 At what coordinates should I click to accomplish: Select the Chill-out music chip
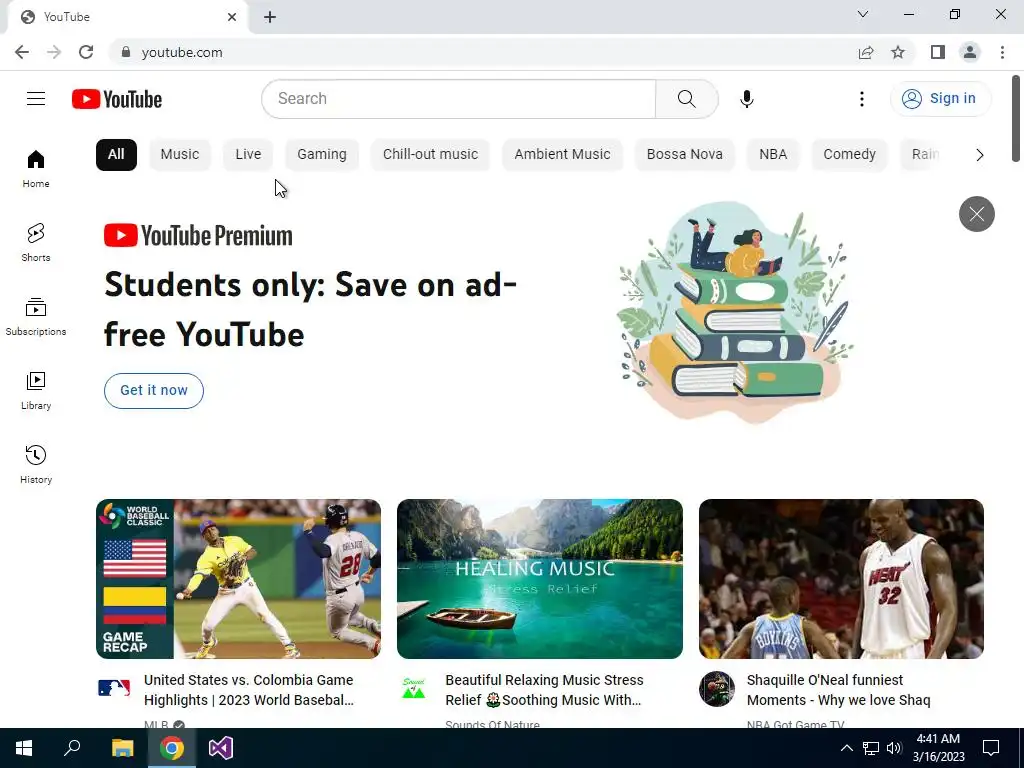coord(430,155)
